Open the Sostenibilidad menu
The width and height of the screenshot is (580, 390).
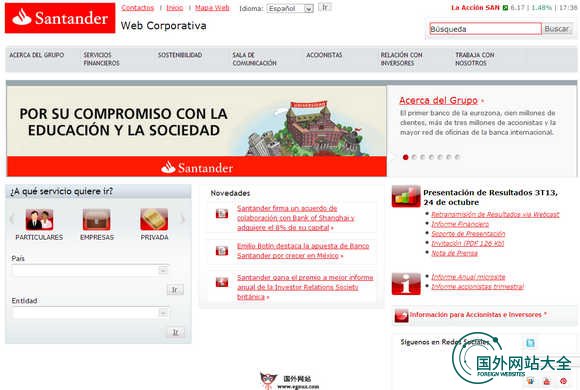pyautogui.click(x=180, y=55)
